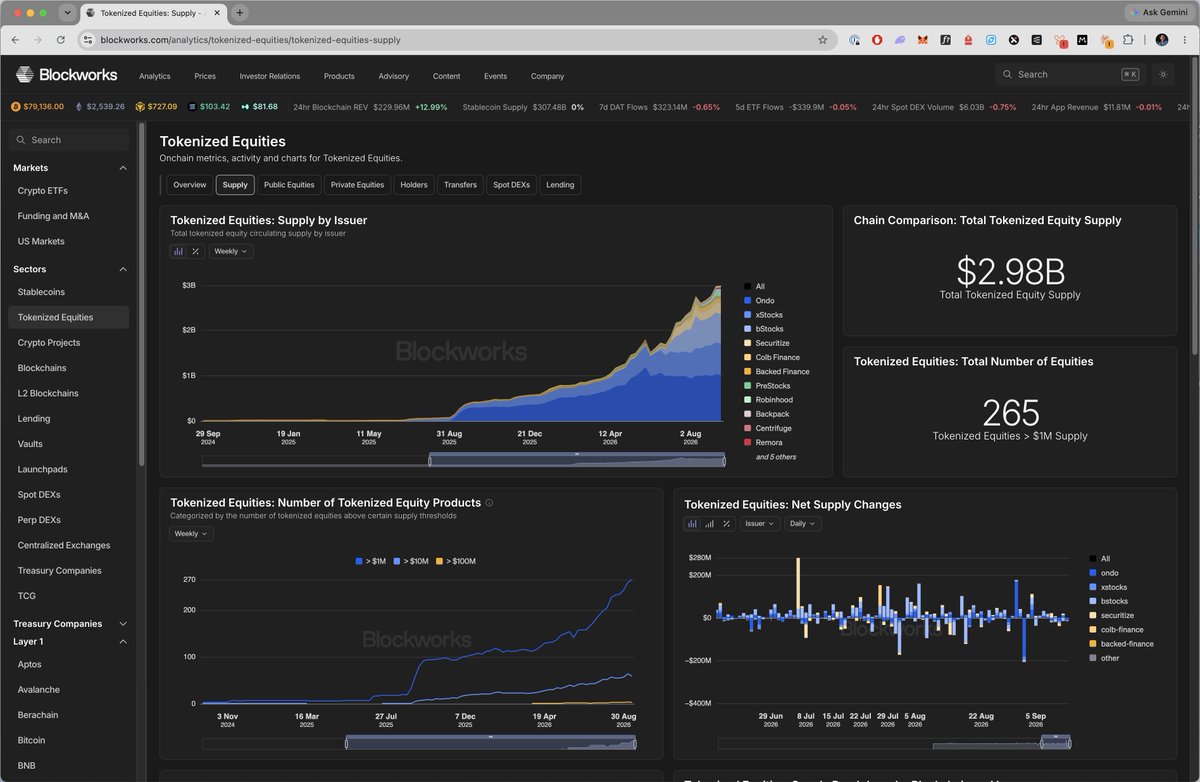Click range slider under Net Supply Changes chart
The height and width of the screenshot is (782, 1200).
(x=1055, y=743)
